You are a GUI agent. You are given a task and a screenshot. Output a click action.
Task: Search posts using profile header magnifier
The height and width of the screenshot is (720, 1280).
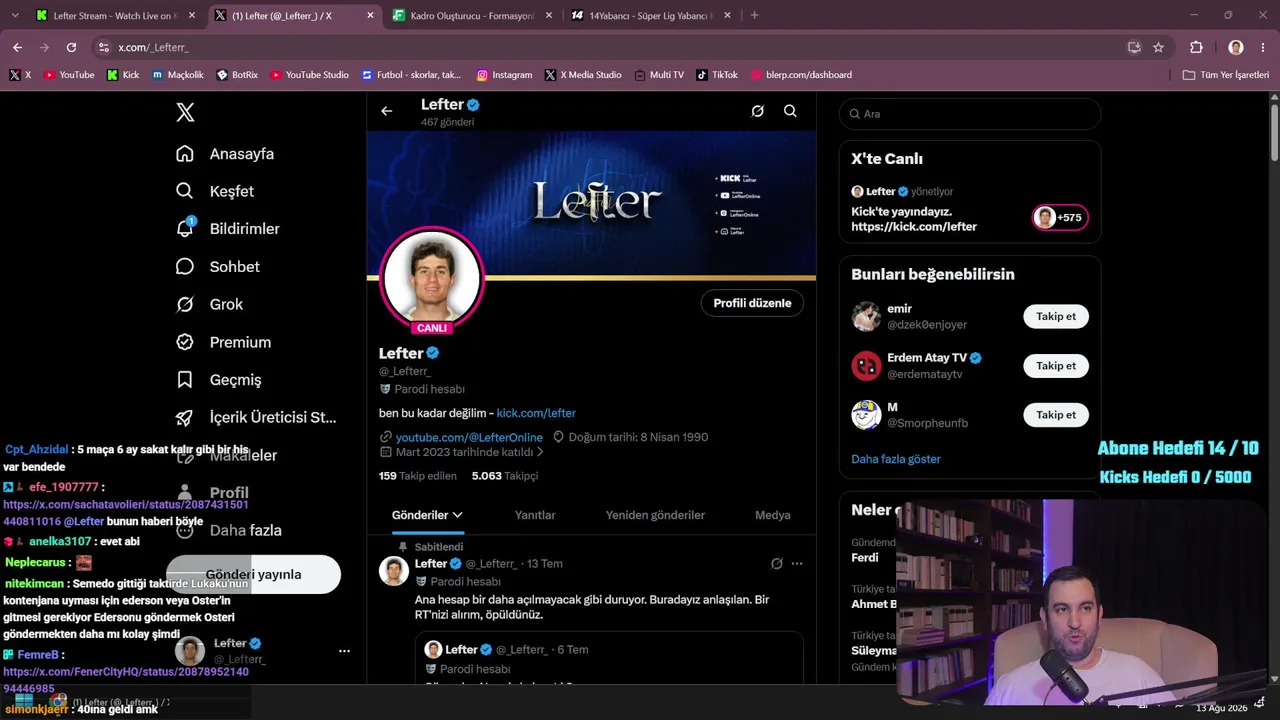tap(790, 111)
